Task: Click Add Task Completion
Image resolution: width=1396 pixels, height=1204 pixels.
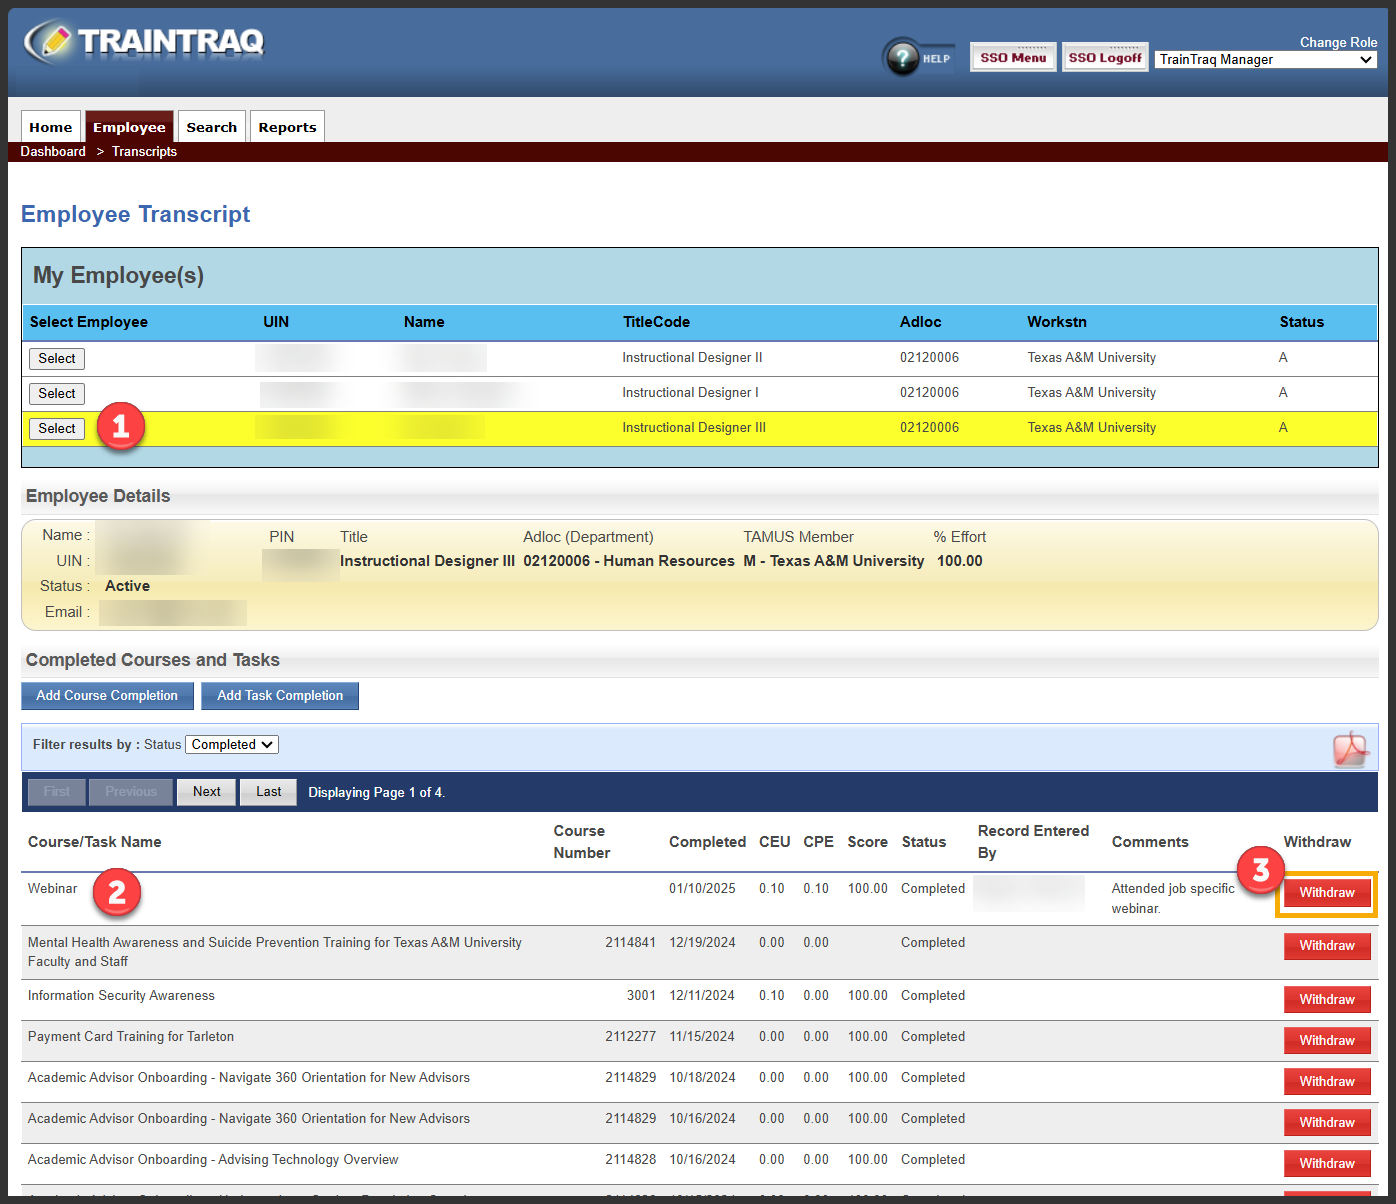Action: (279, 695)
